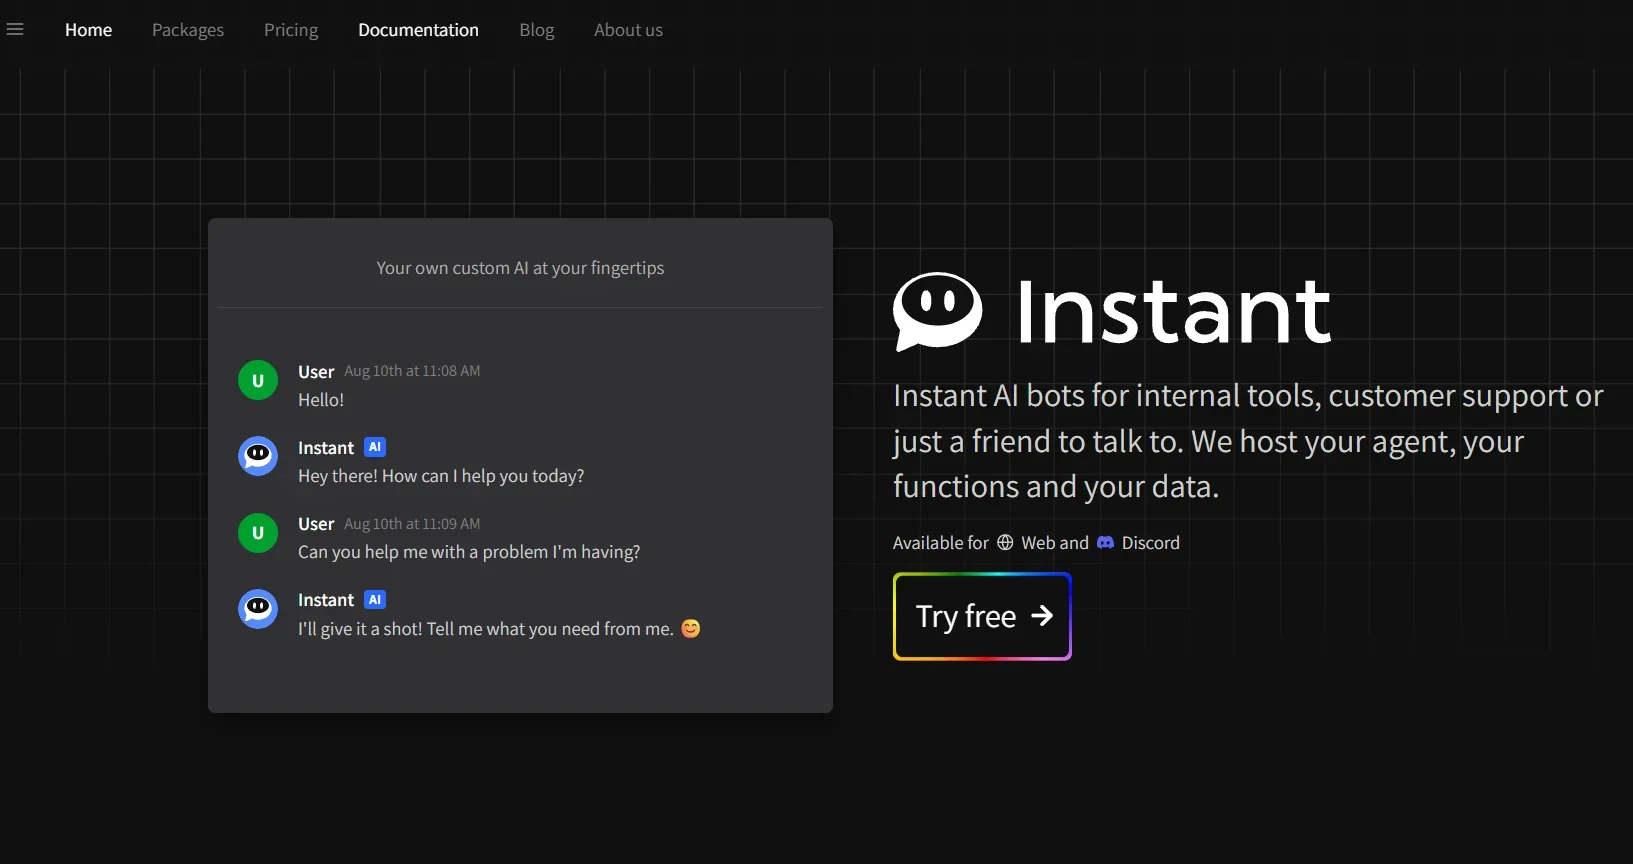The width and height of the screenshot is (1633, 864).
Task: Click the Discord text label
Action: coord(1150,543)
